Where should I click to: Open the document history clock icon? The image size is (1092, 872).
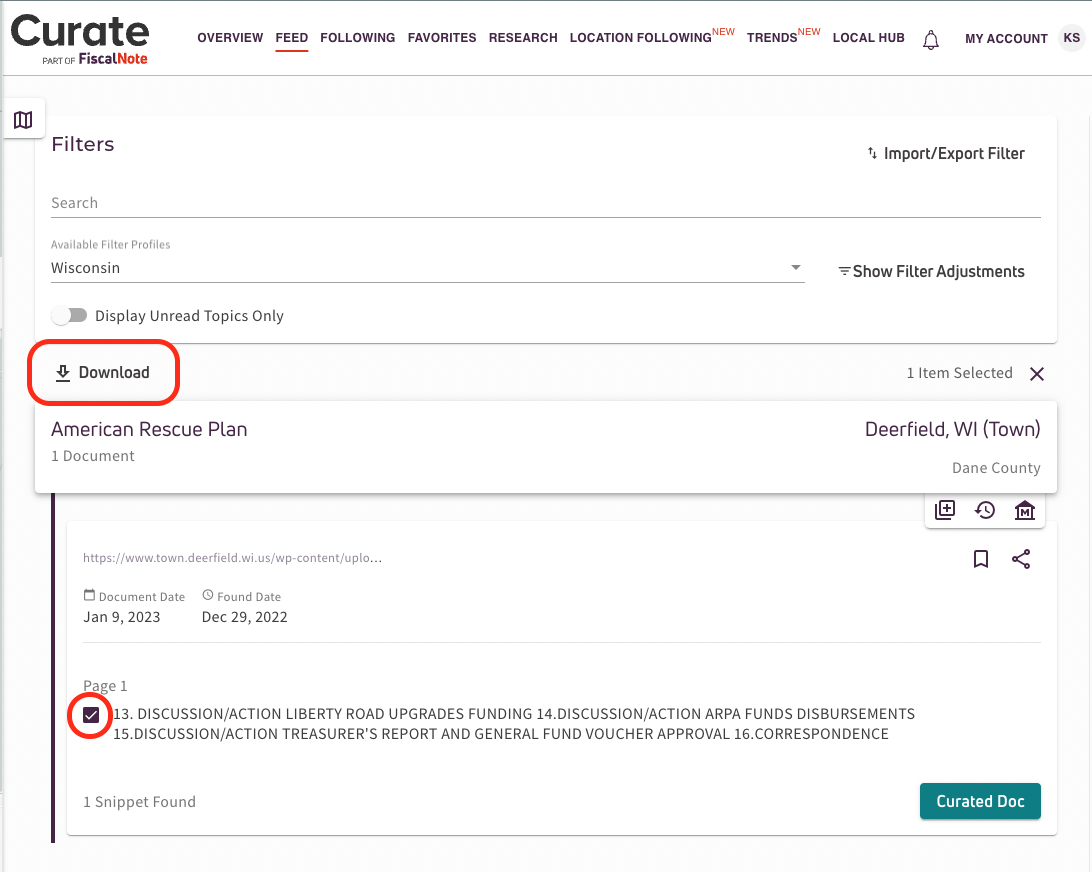click(x=985, y=510)
